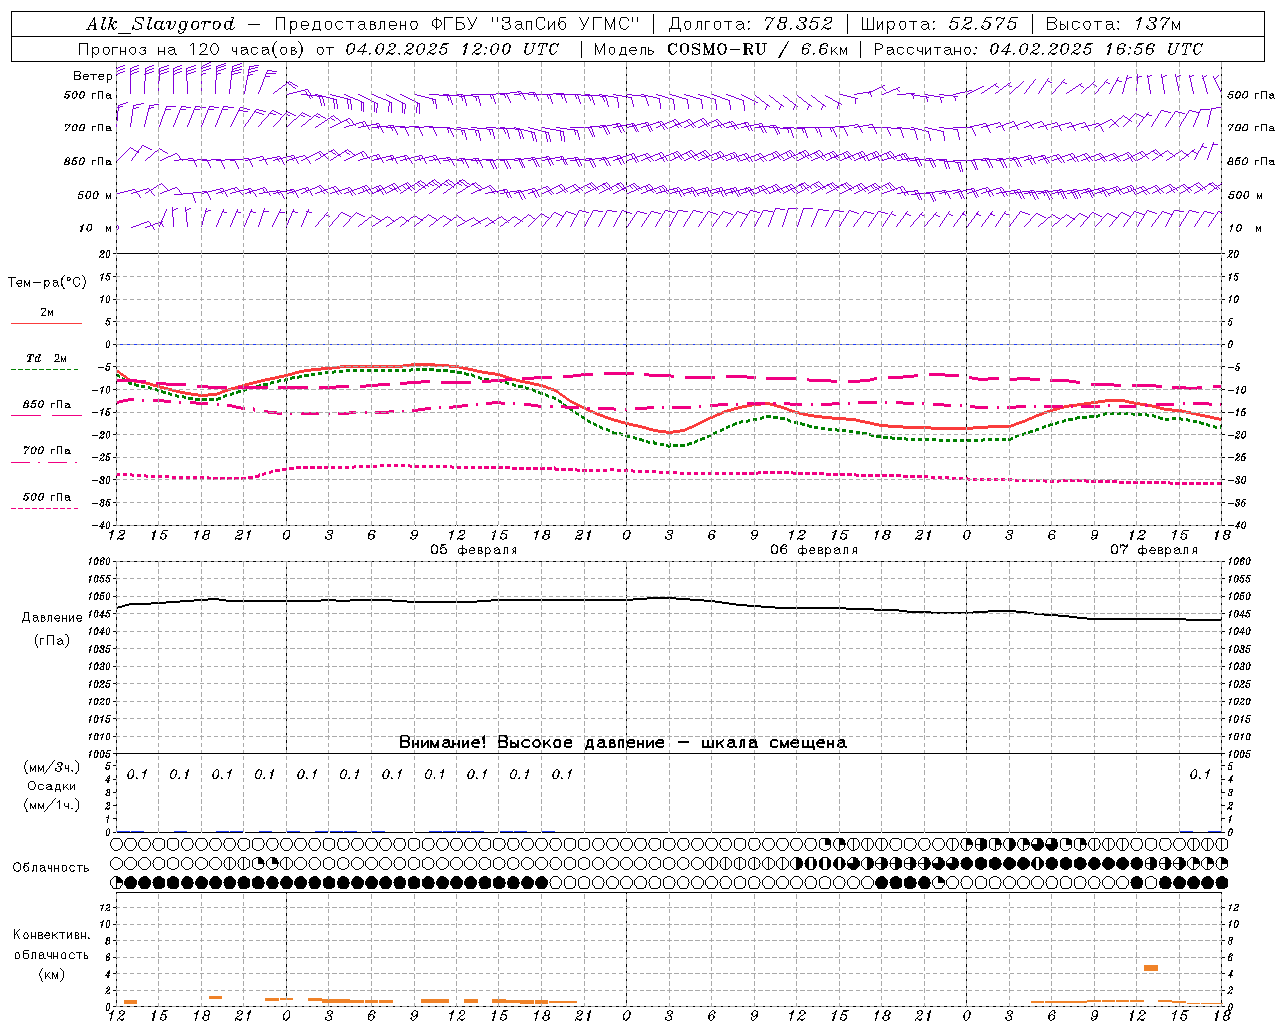Click the Td 2м legend entry

click(x=46, y=358)
